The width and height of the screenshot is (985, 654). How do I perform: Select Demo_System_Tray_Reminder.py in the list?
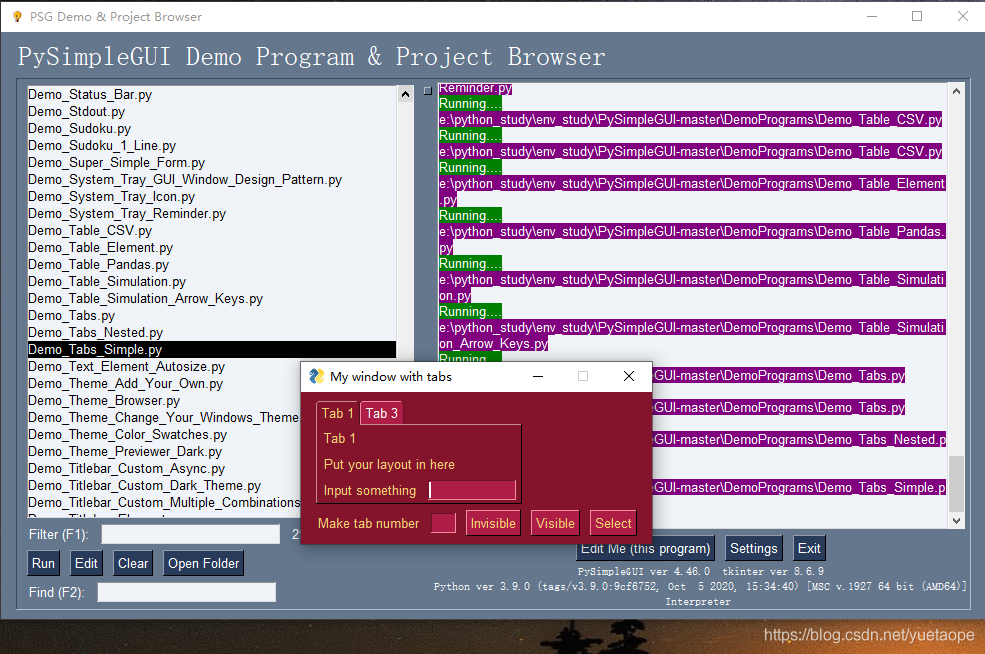click(x=212, y=214)
